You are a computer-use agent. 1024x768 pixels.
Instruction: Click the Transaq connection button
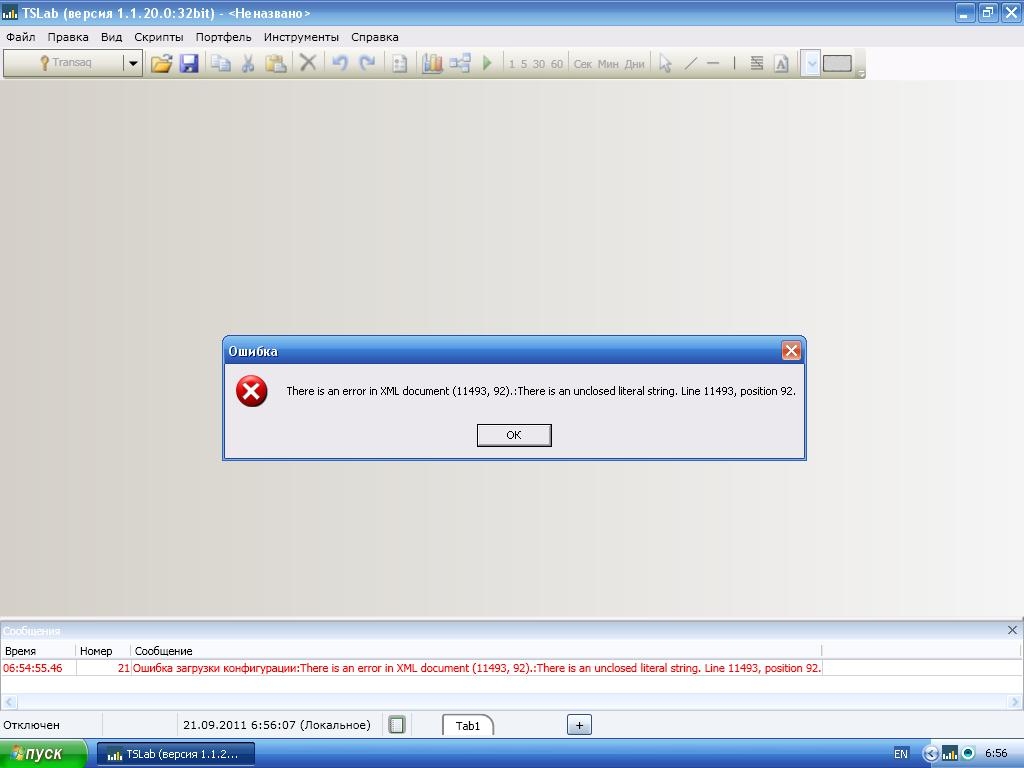(x=63, y=63)
